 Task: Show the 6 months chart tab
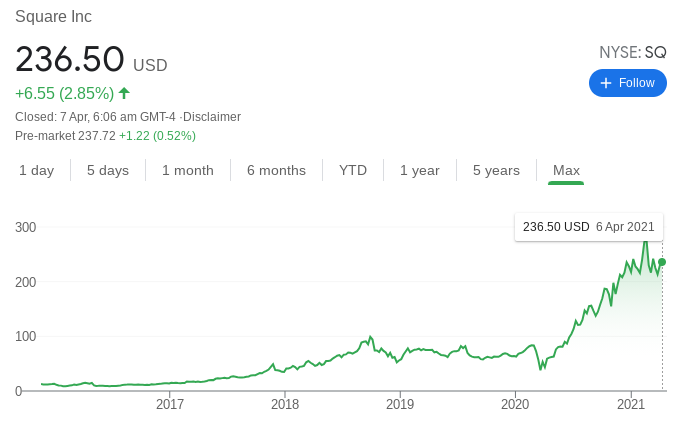pos(276,170)
